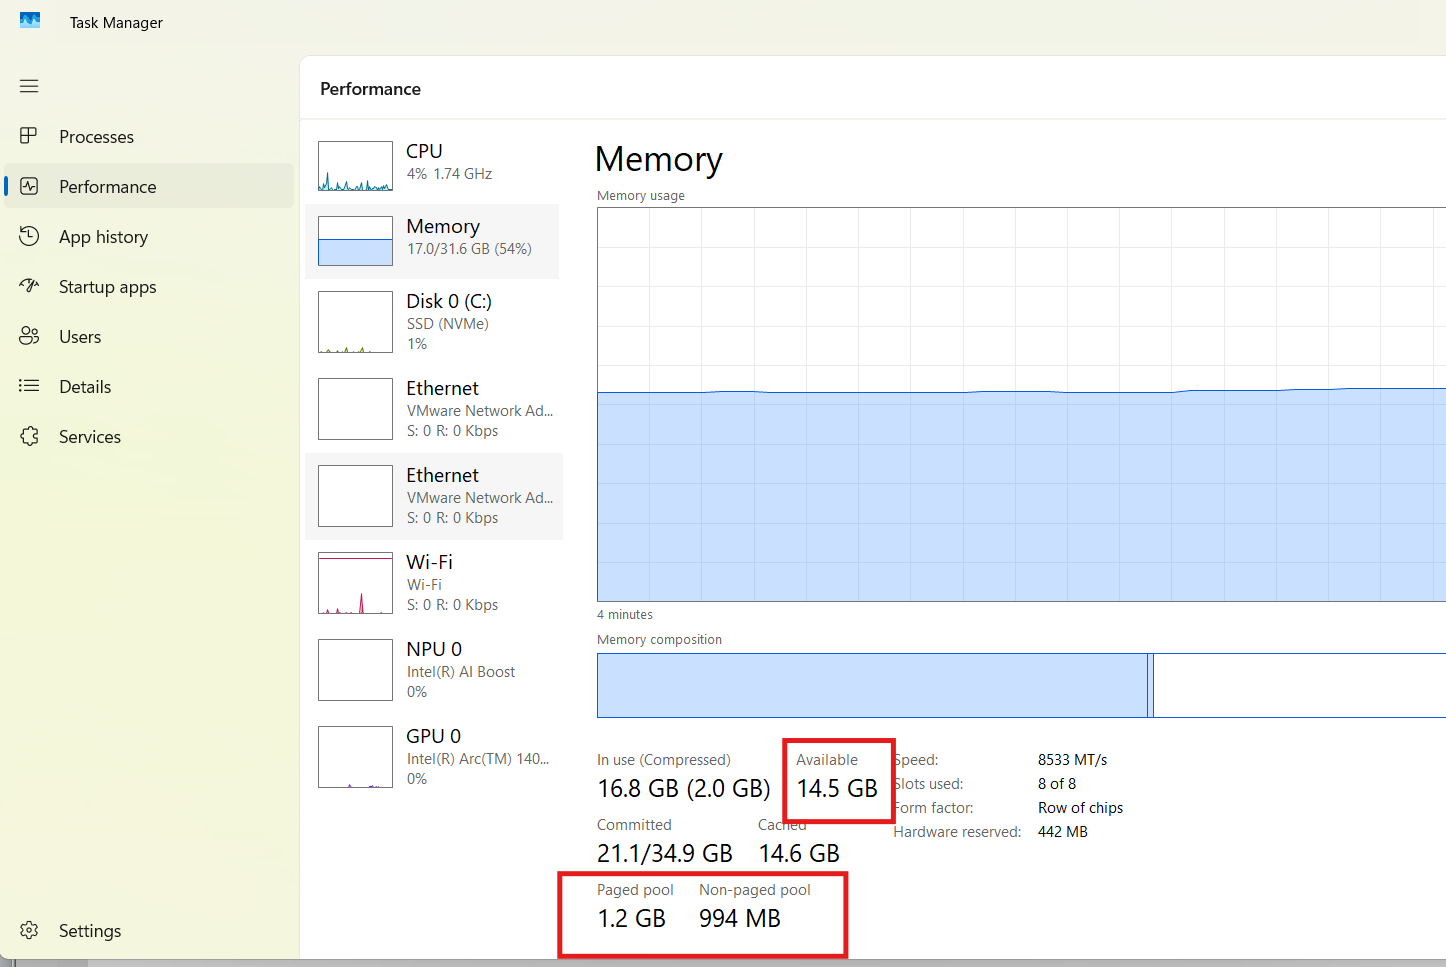This screenshot has height=967, width=1446.
Task: Click the Memory heading
Action: point(658,159)
